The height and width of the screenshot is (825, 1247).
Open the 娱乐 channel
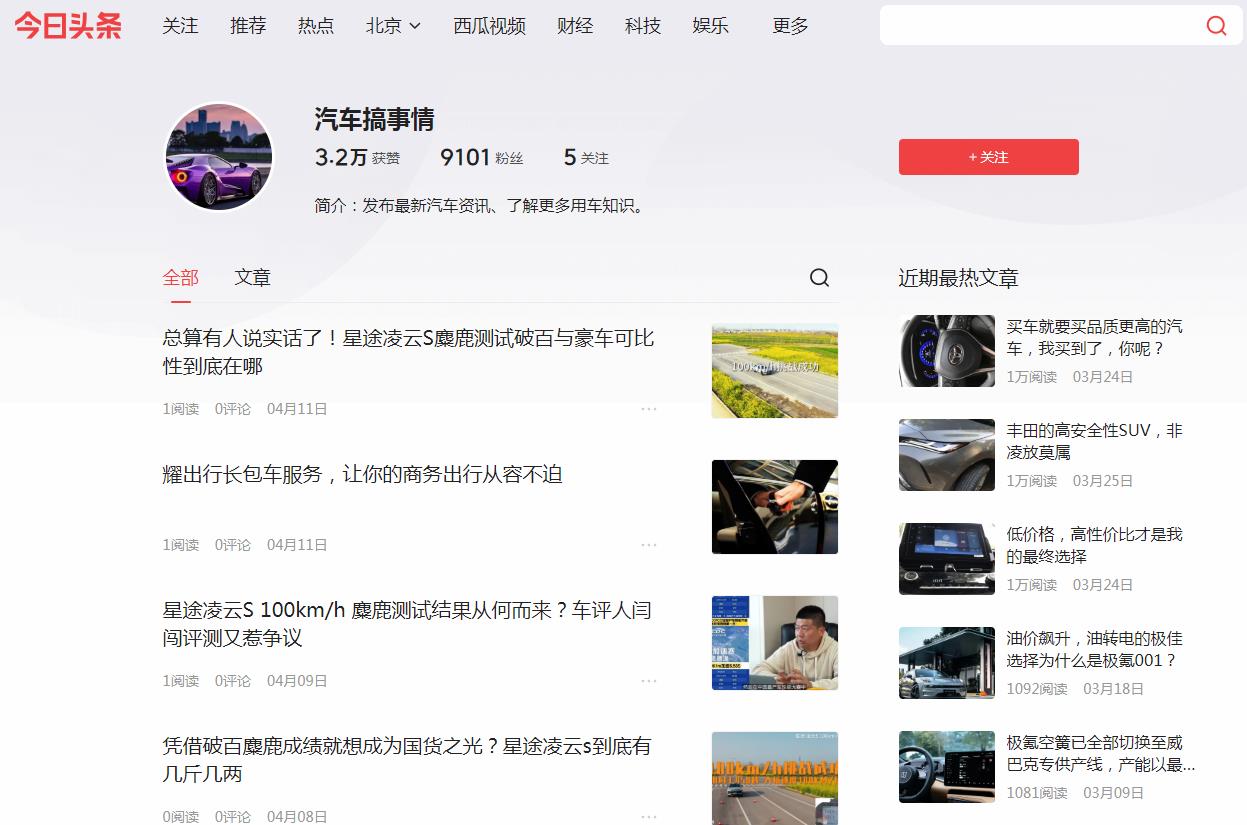[x=711, y=26]
